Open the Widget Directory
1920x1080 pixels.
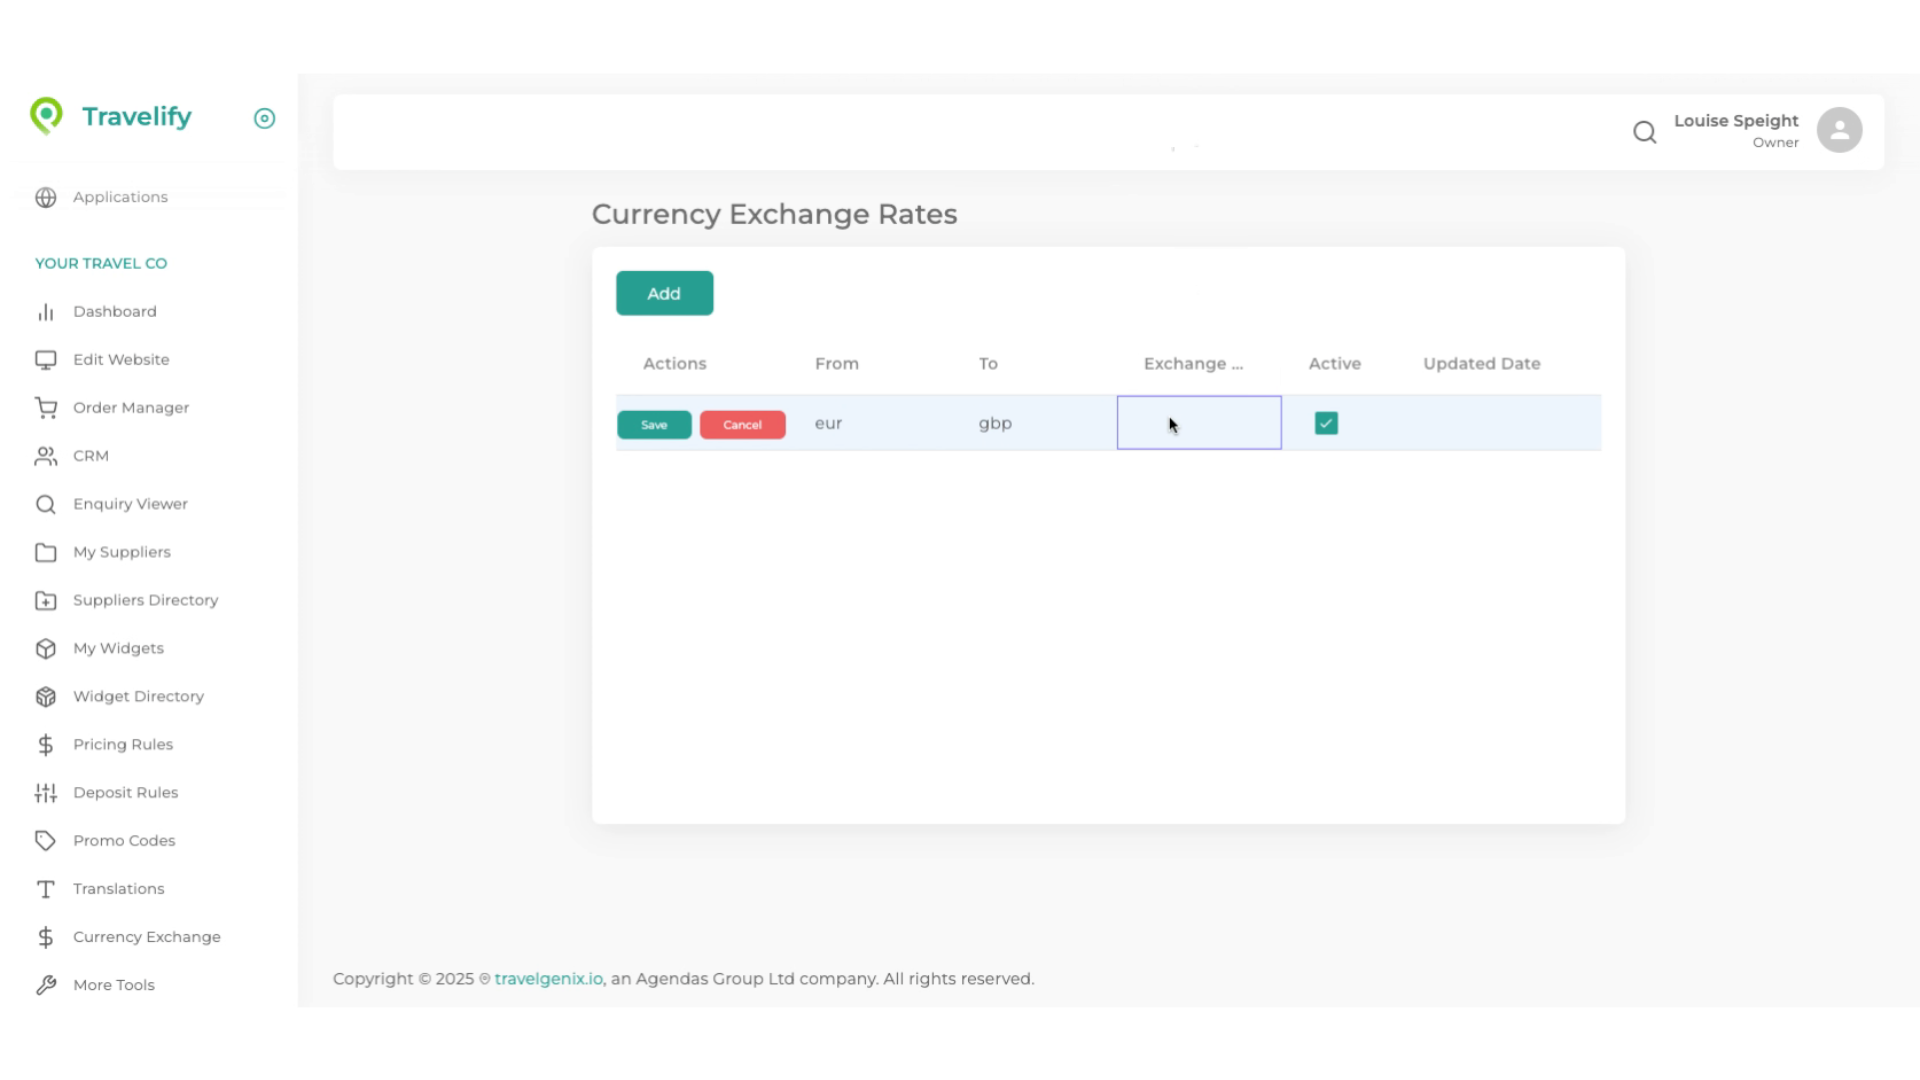tap(138, 696)
